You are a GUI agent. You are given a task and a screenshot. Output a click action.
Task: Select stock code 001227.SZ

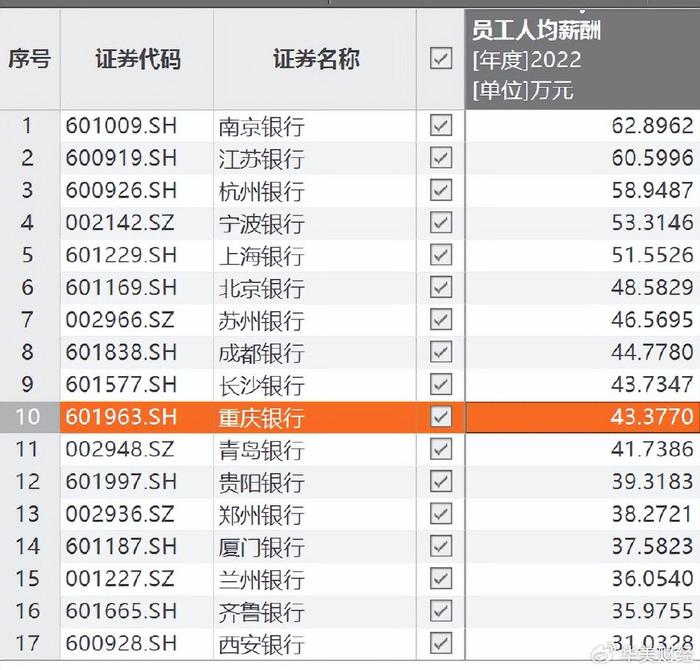point(120,578)
